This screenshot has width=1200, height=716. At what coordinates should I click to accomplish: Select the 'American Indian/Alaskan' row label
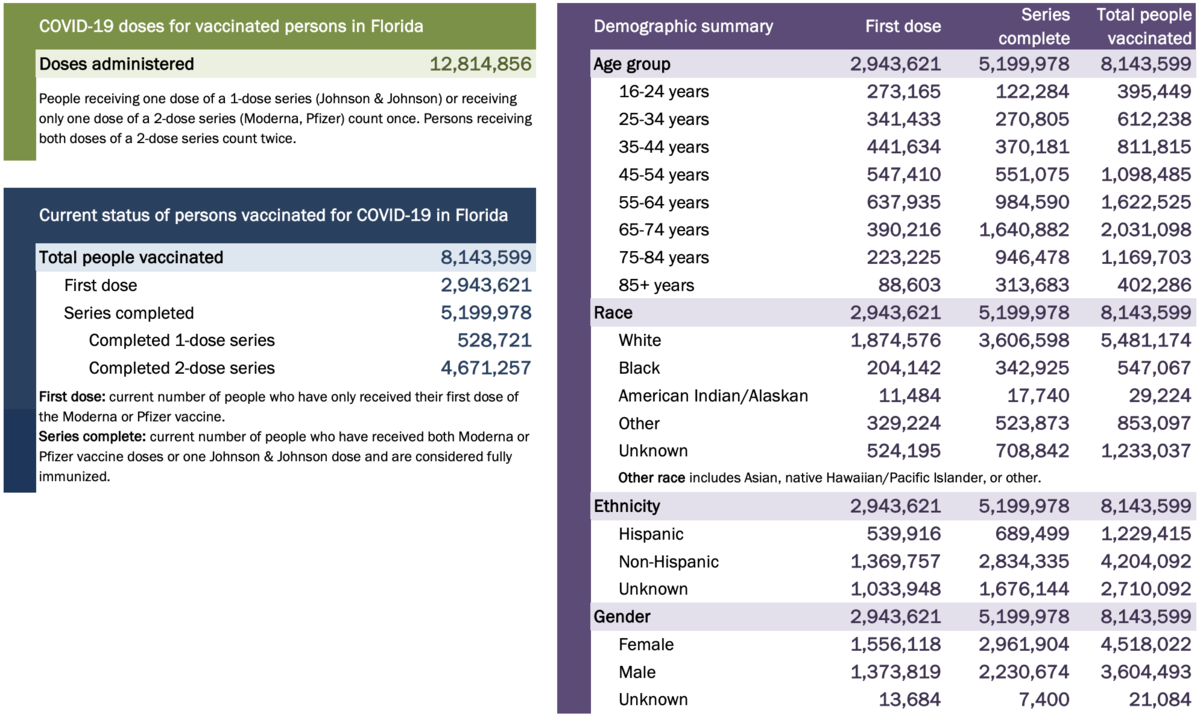(x=713, y=395)
